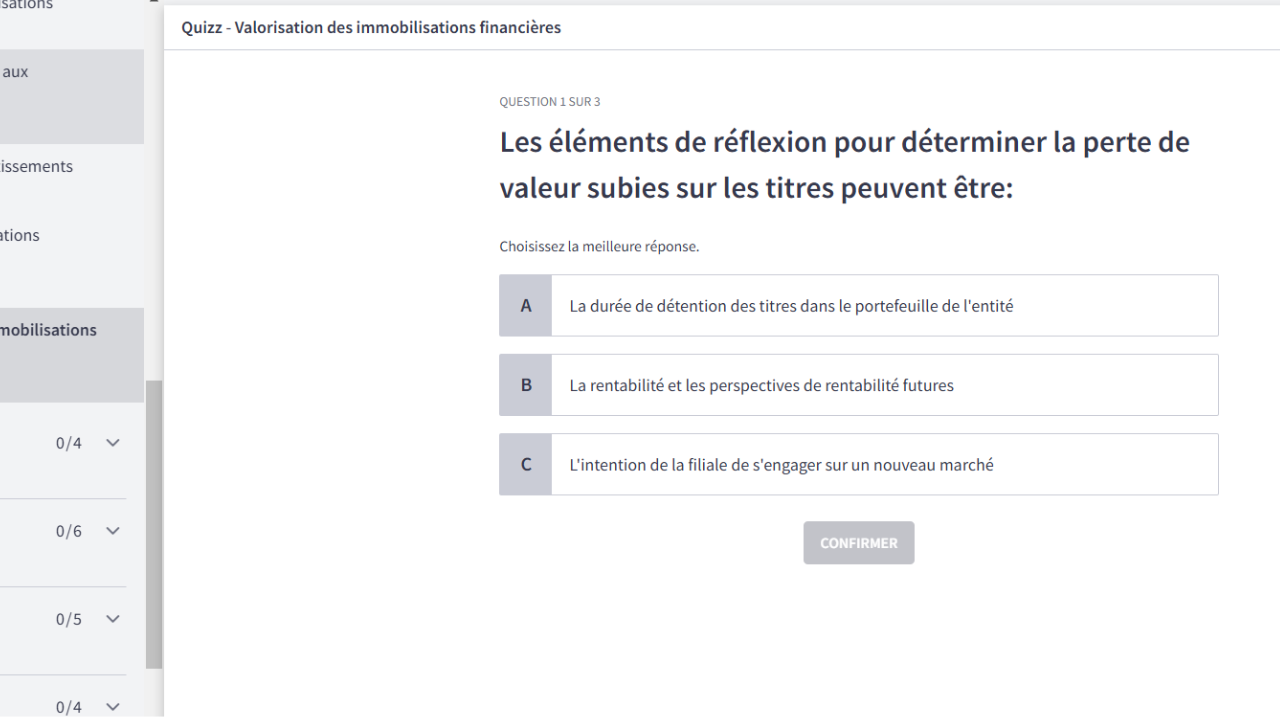Click the 0/6 progress counter
The image size is (1280, 720).
tap(69, 531)
